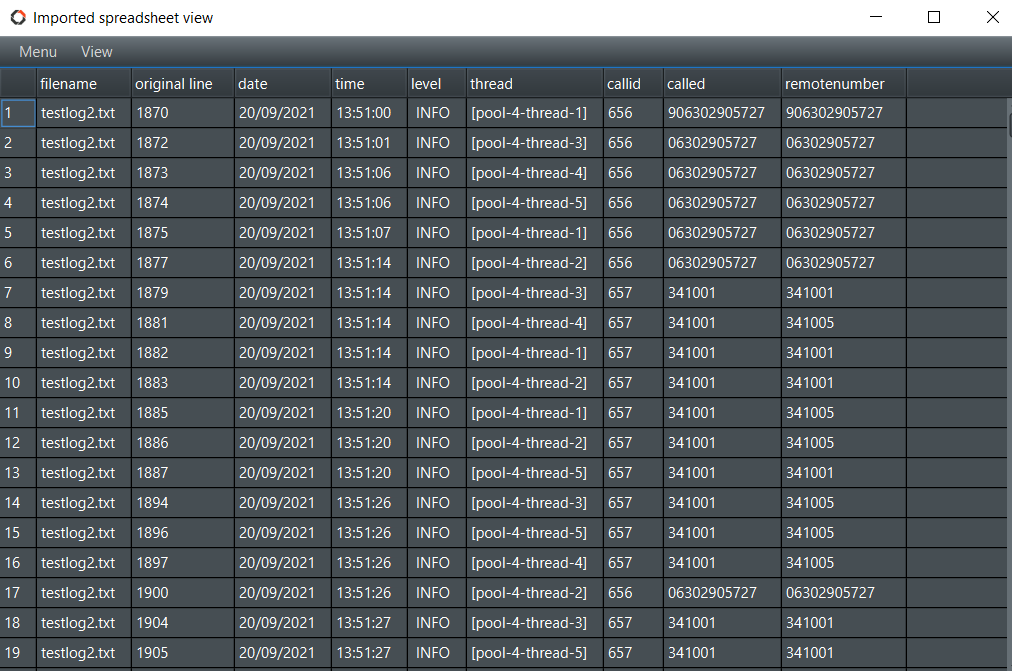
Task: Open the Menu menu
Action: pos(38,52)
